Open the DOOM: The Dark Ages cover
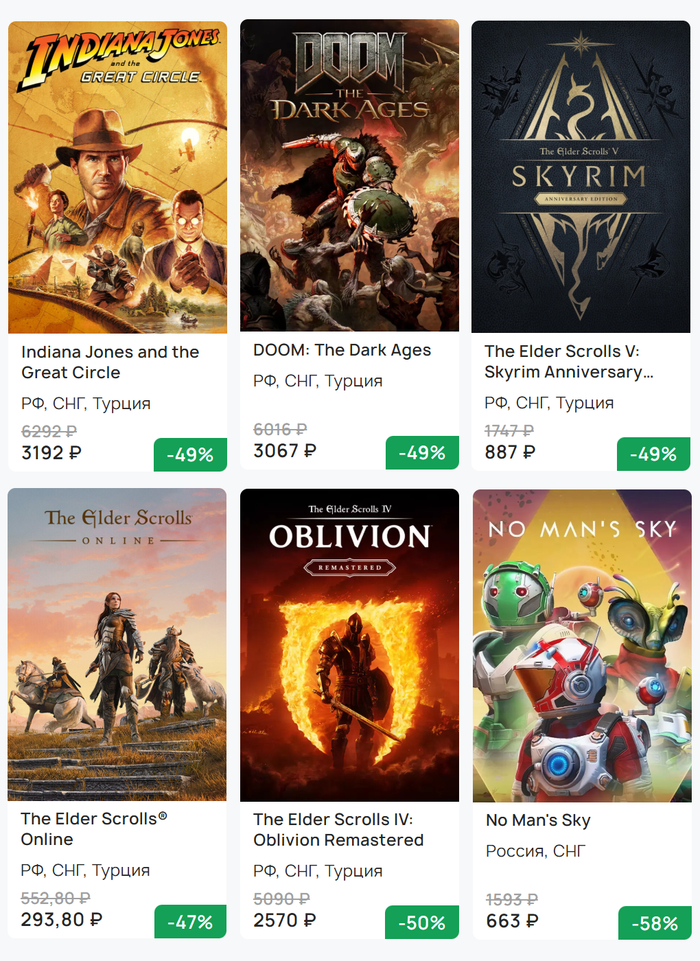The height and width of the screenshot is (961, 700). [349, 176]
